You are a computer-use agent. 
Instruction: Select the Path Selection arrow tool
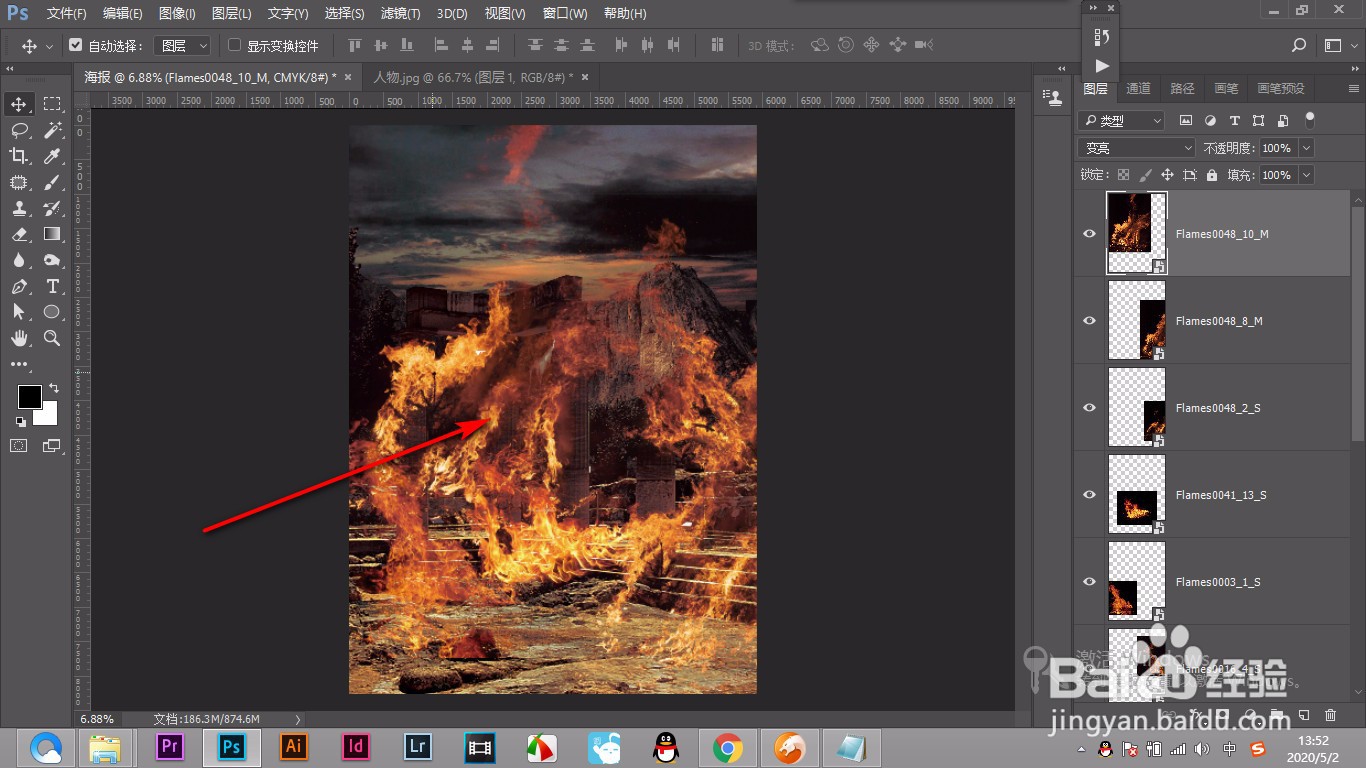click(x=19, y=312)
